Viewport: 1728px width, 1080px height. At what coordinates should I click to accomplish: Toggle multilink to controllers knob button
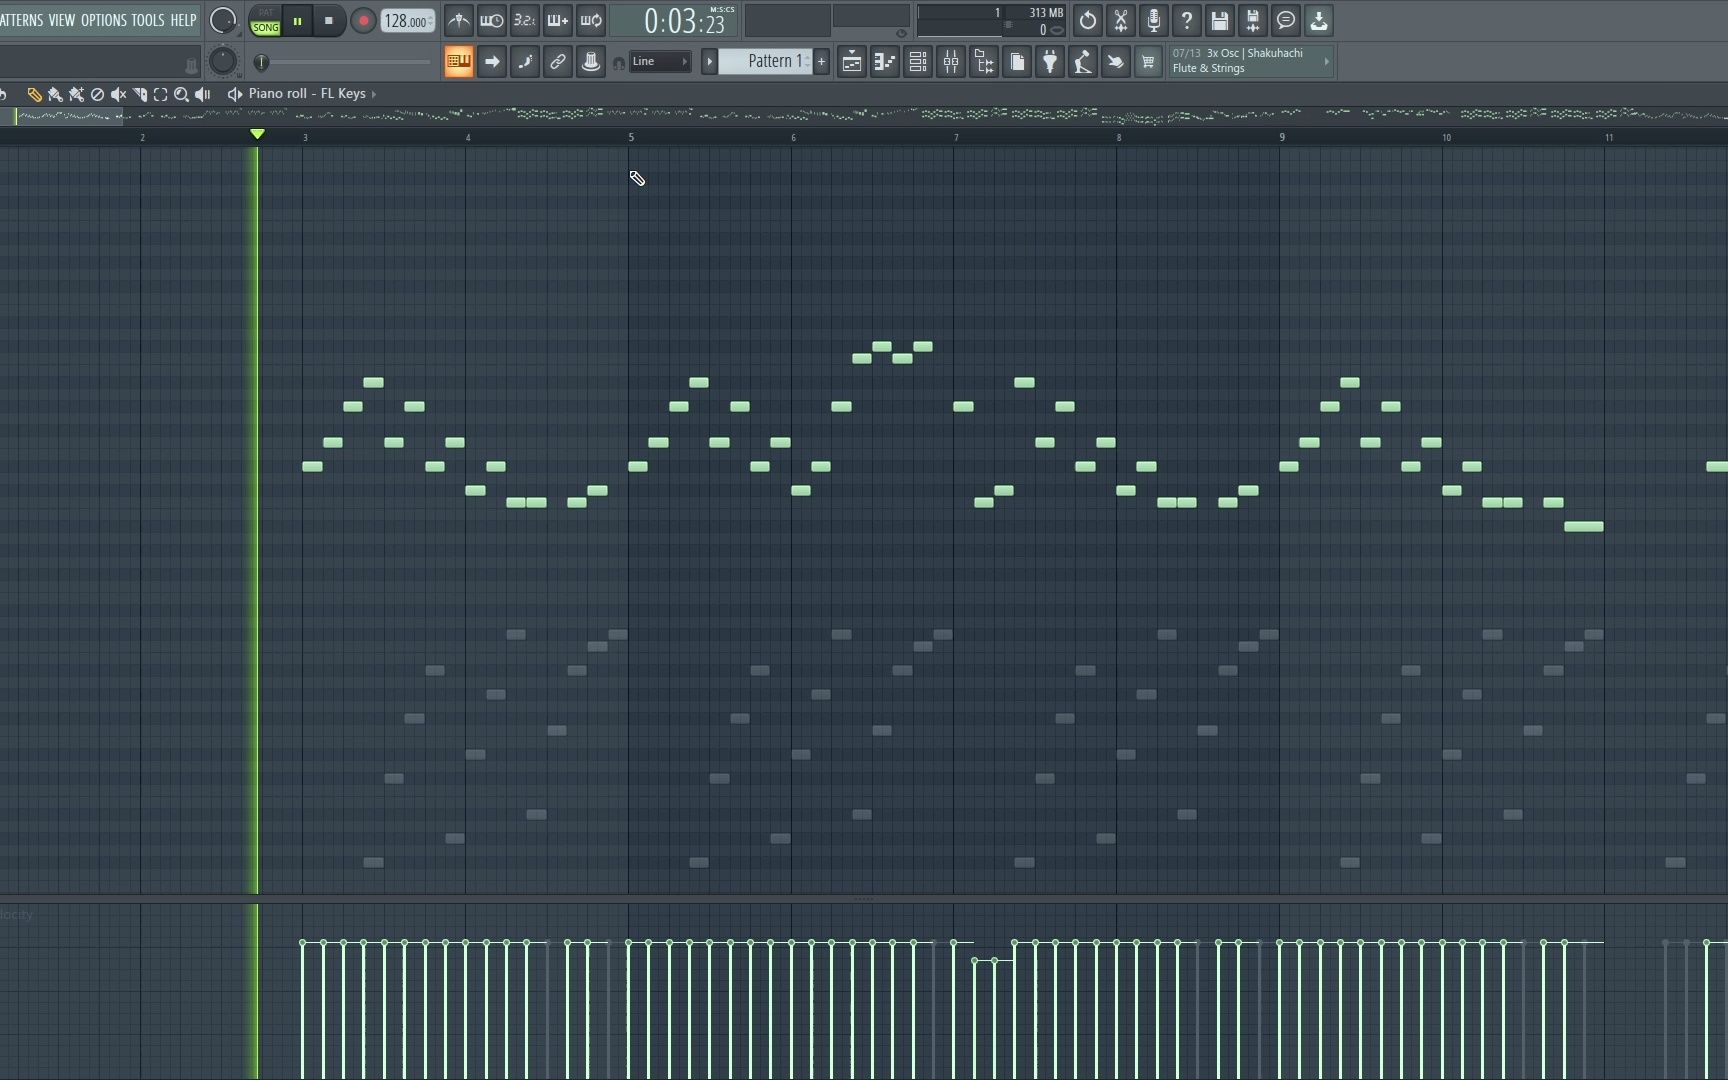pos(591,62)
